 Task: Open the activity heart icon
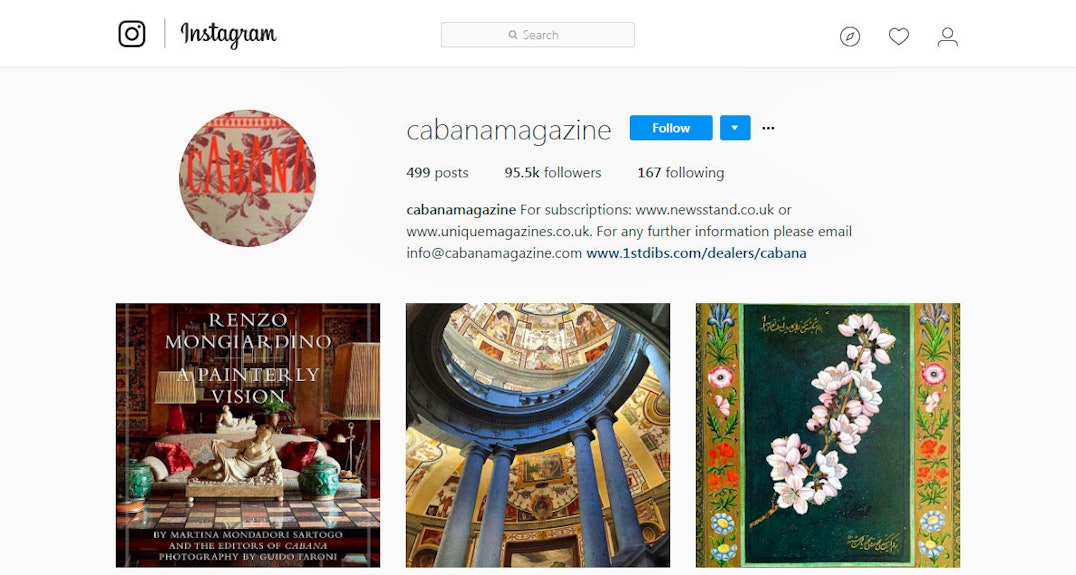[898, 36]
